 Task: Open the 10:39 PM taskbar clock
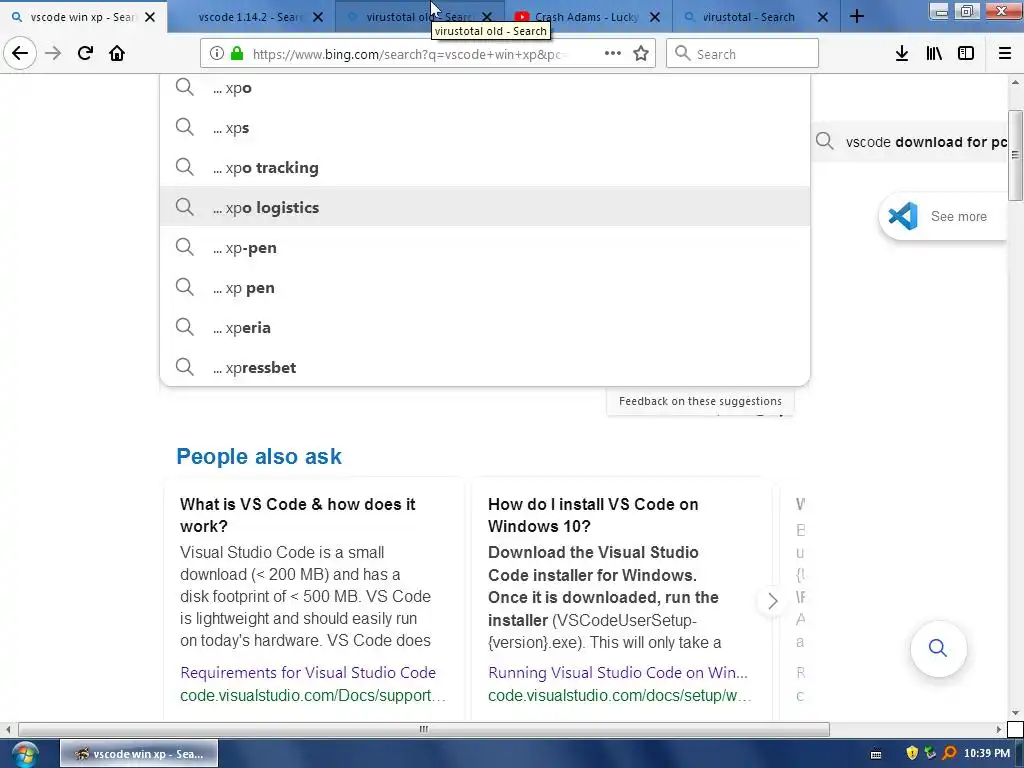(x=987, y=754)
